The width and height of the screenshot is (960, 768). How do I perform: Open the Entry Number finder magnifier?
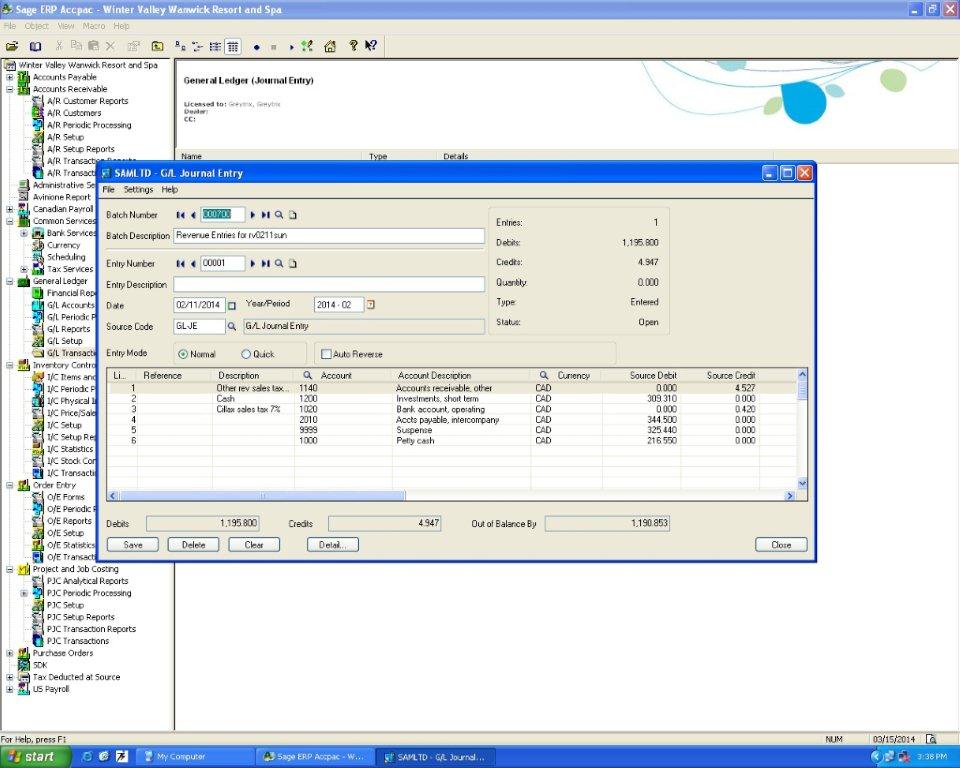click(x=279, y=263)
